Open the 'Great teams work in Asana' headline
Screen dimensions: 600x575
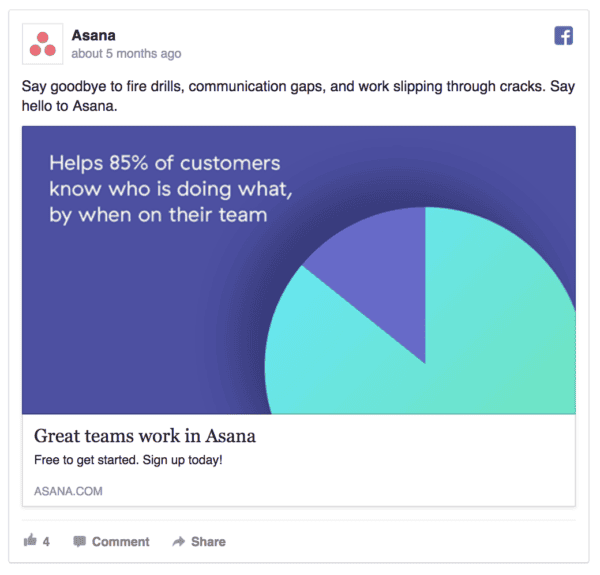[x=145, y=436]
